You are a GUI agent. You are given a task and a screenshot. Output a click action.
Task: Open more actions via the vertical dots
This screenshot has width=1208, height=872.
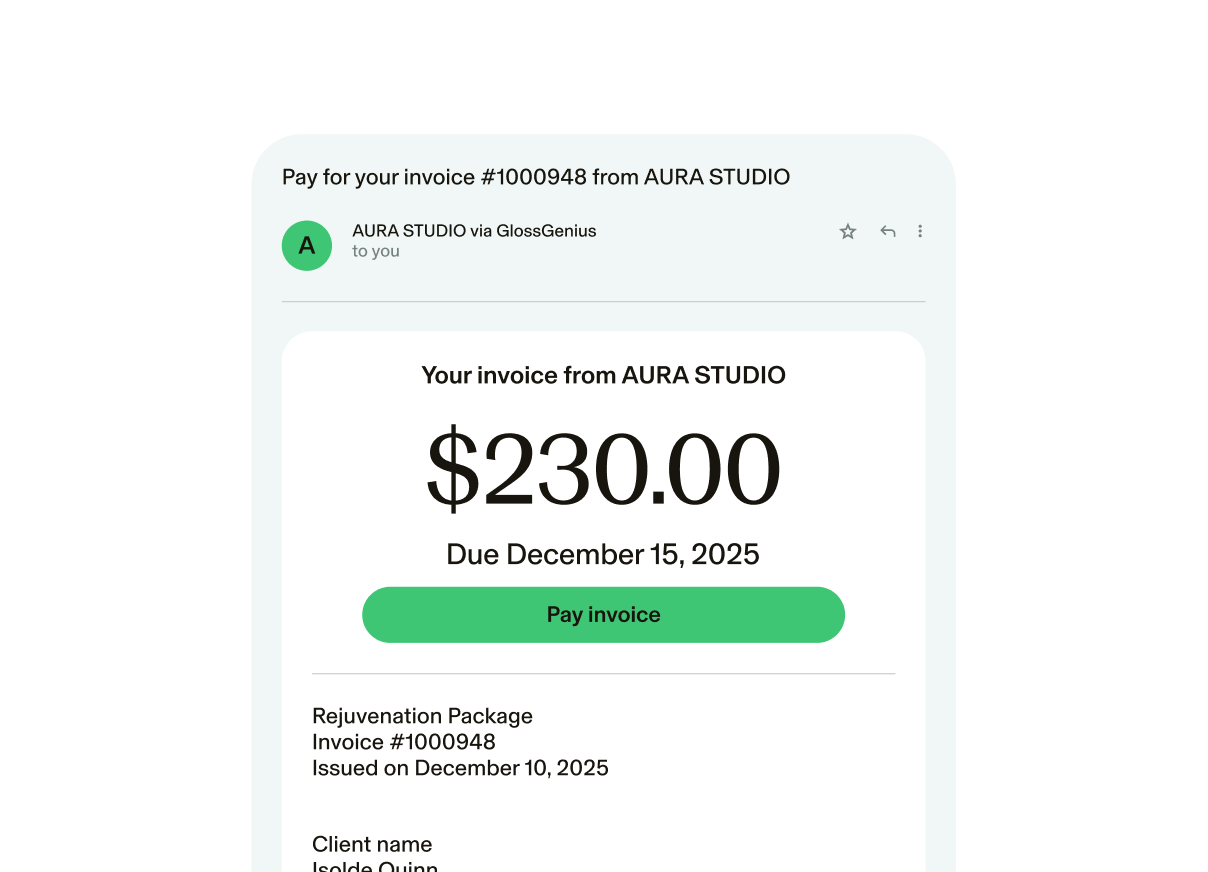coord(920,231)
